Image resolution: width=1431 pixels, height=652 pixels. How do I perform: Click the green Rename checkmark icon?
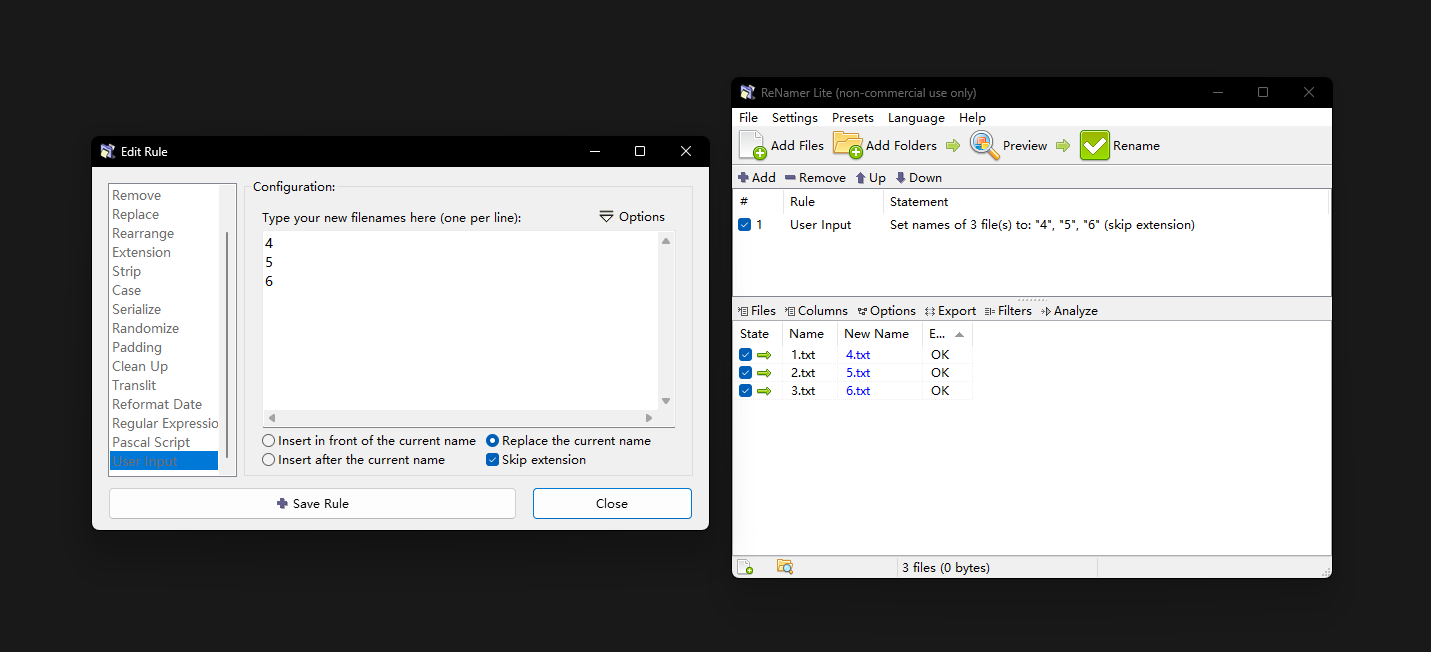1094,145
